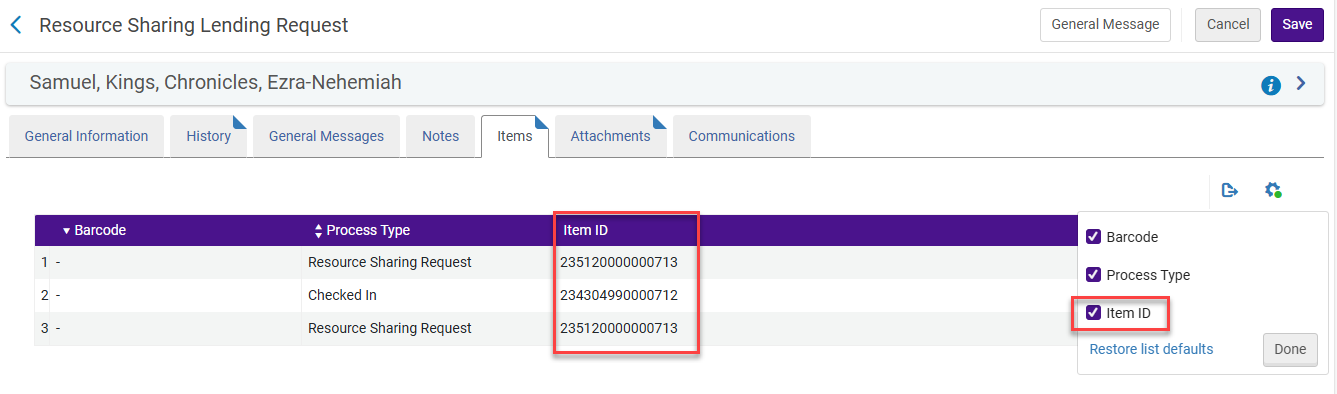1337x394 pixels.
Task: Open the General Messages tab
Action: click(x=326, y=137)
